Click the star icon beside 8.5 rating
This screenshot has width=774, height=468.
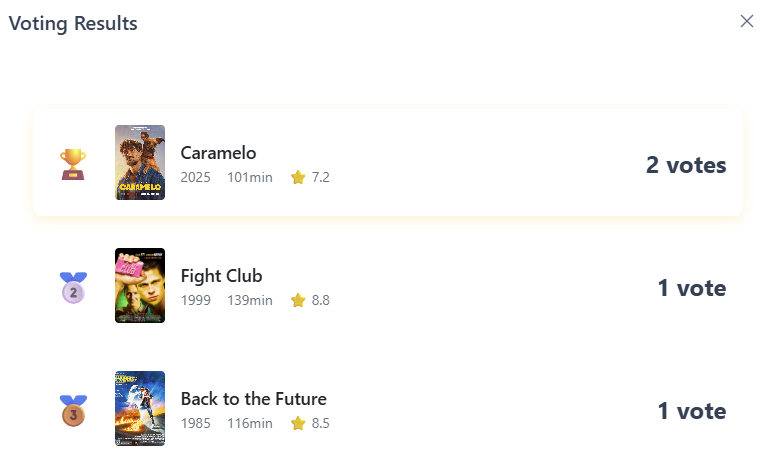(x=298, y=423)
